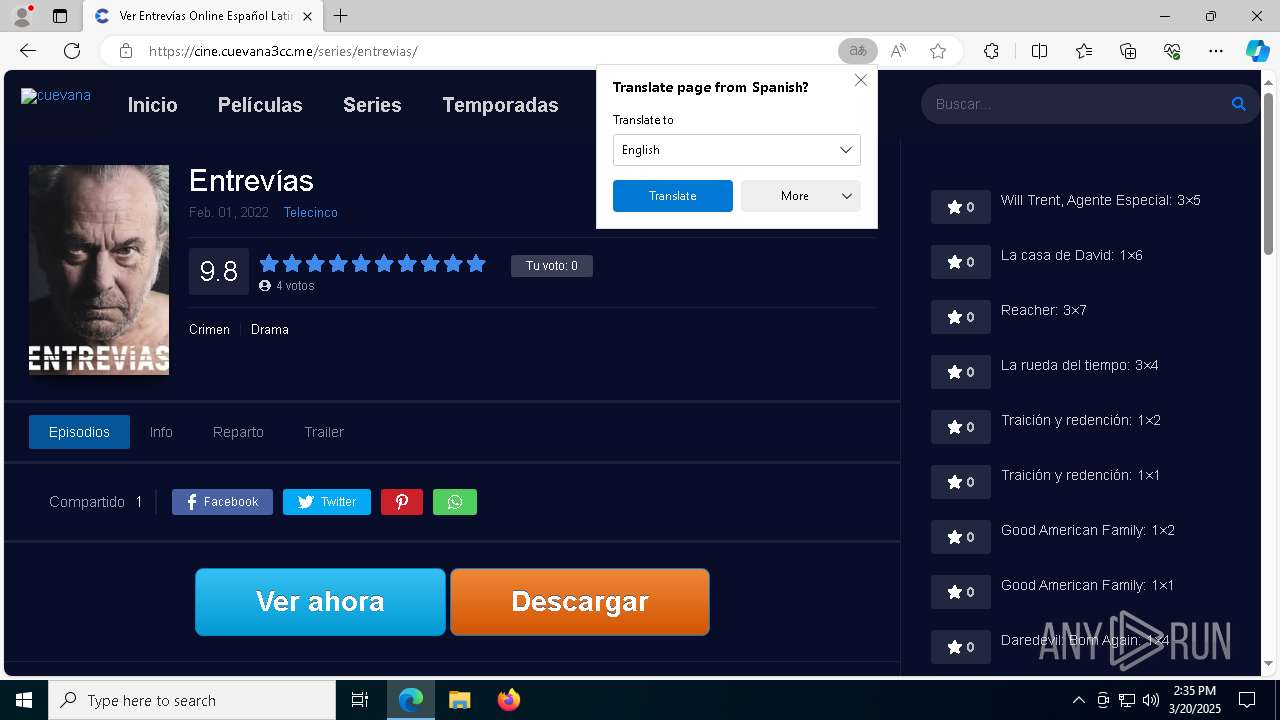Screen dimensions: 1280x720
Task: Click the Windows taskbar search box
Action: (192, 700)
